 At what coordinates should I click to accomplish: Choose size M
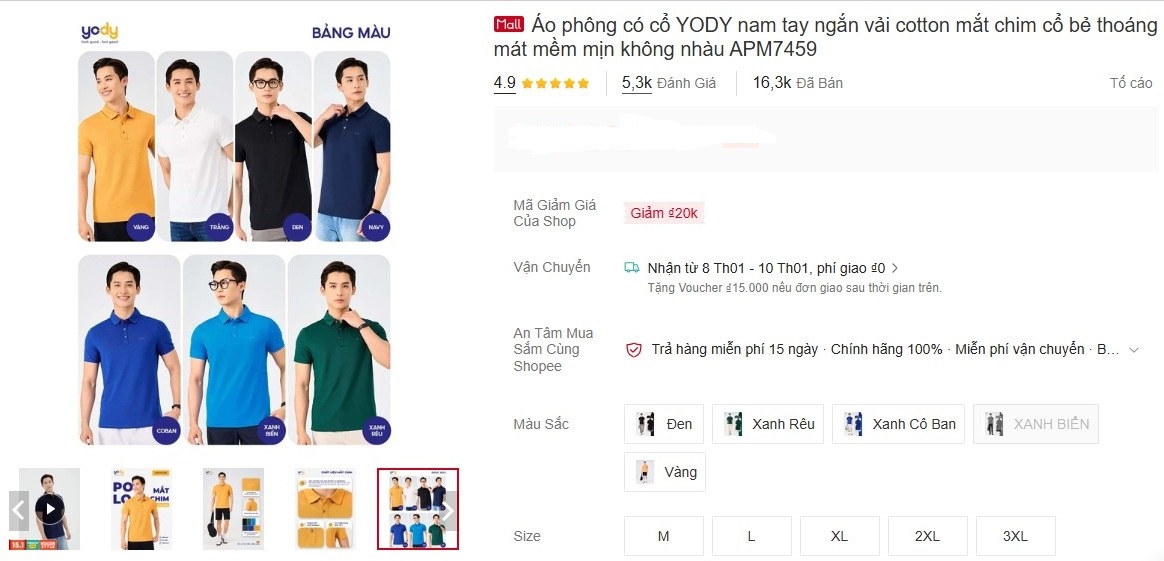664,536
